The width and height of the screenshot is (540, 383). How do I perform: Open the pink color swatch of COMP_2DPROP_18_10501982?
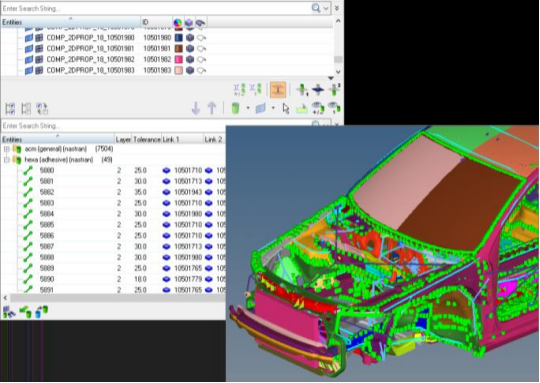178,59
